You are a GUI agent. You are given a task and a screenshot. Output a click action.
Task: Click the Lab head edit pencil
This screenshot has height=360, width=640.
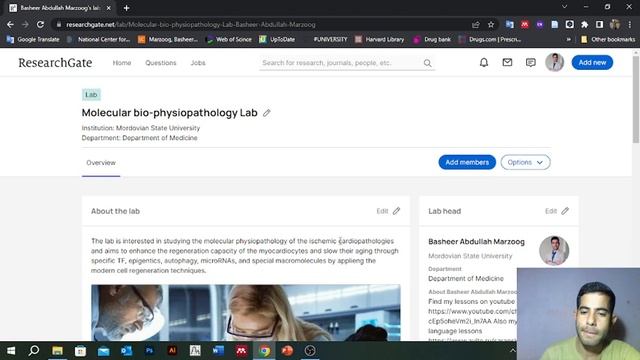(565, 211)
